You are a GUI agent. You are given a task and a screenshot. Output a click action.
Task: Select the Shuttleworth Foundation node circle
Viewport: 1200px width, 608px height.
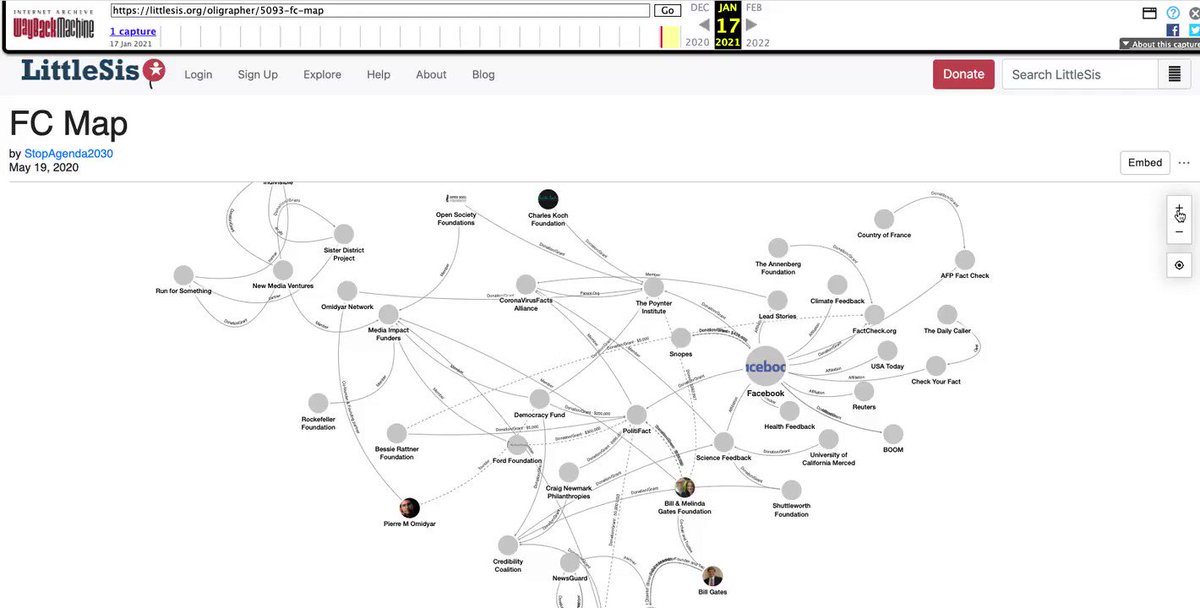[x=791, y=490]
